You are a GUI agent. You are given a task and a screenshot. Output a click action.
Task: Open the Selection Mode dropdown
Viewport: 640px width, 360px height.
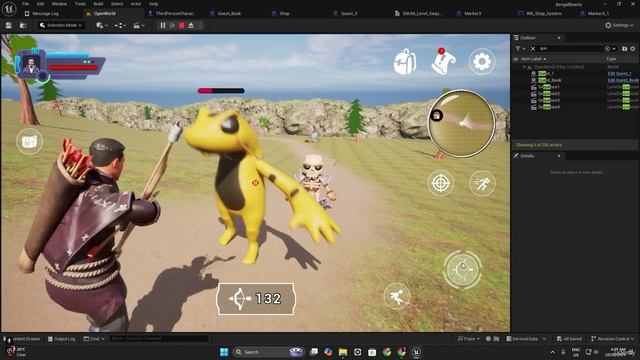click(x=61, y=25)
